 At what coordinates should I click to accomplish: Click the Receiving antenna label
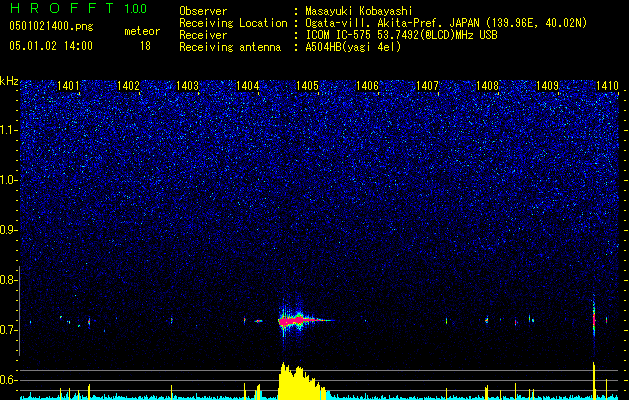[230, 47]
